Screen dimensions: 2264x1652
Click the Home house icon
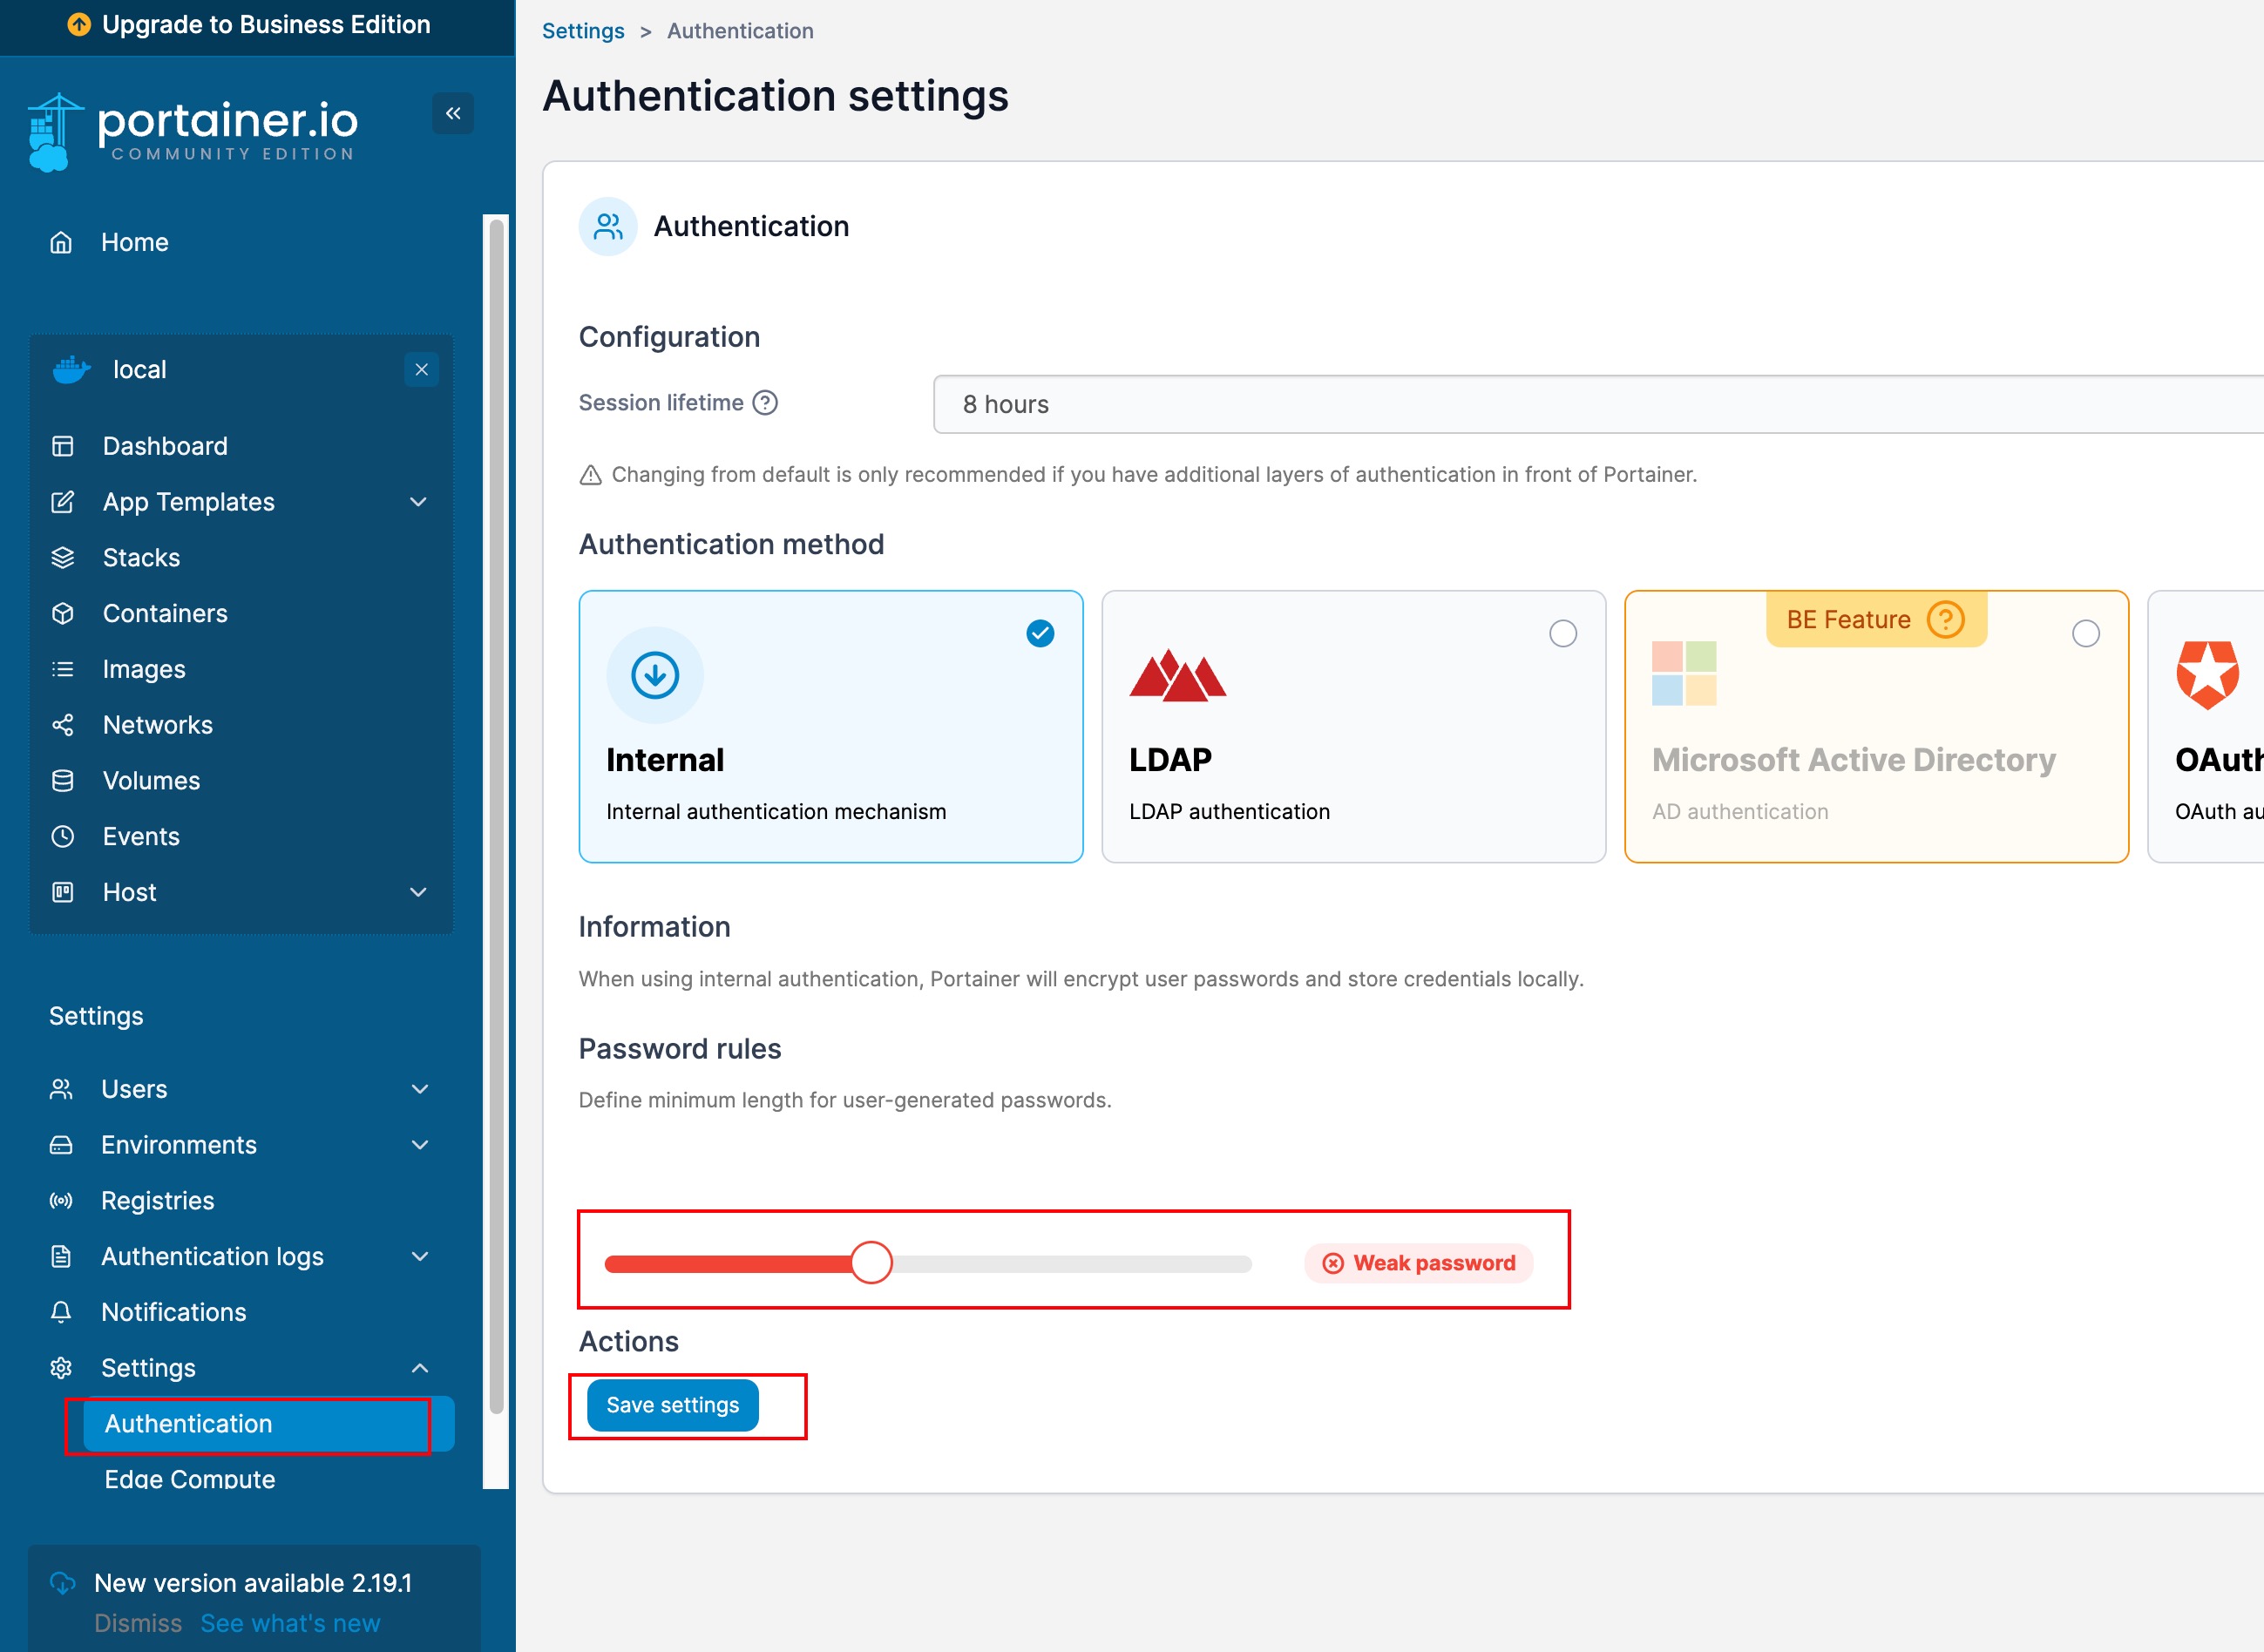click(61, 242)
